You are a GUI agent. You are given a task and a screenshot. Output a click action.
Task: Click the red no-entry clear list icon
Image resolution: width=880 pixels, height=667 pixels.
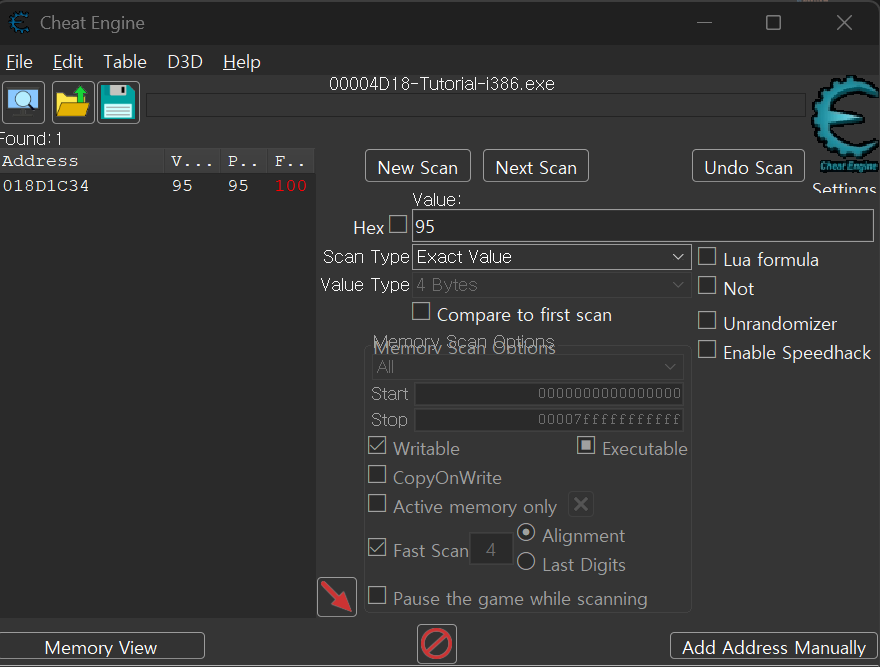[x=437, y=643]
